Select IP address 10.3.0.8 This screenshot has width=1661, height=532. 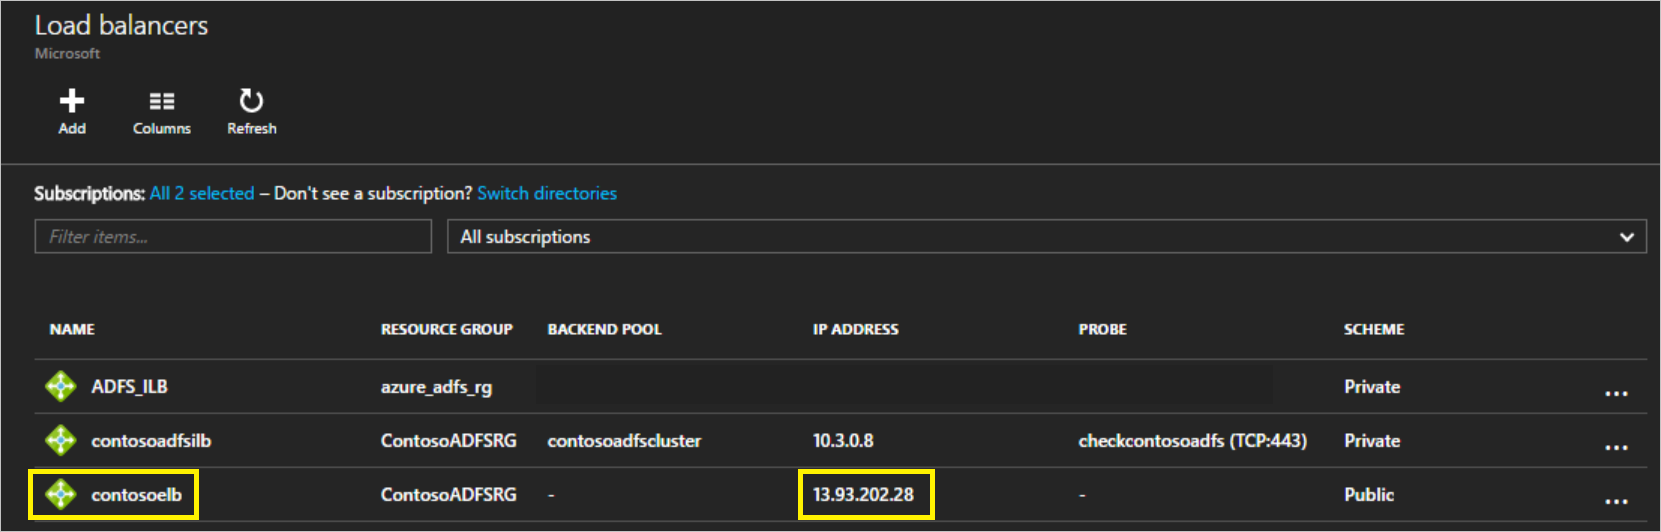click(843, 440)
